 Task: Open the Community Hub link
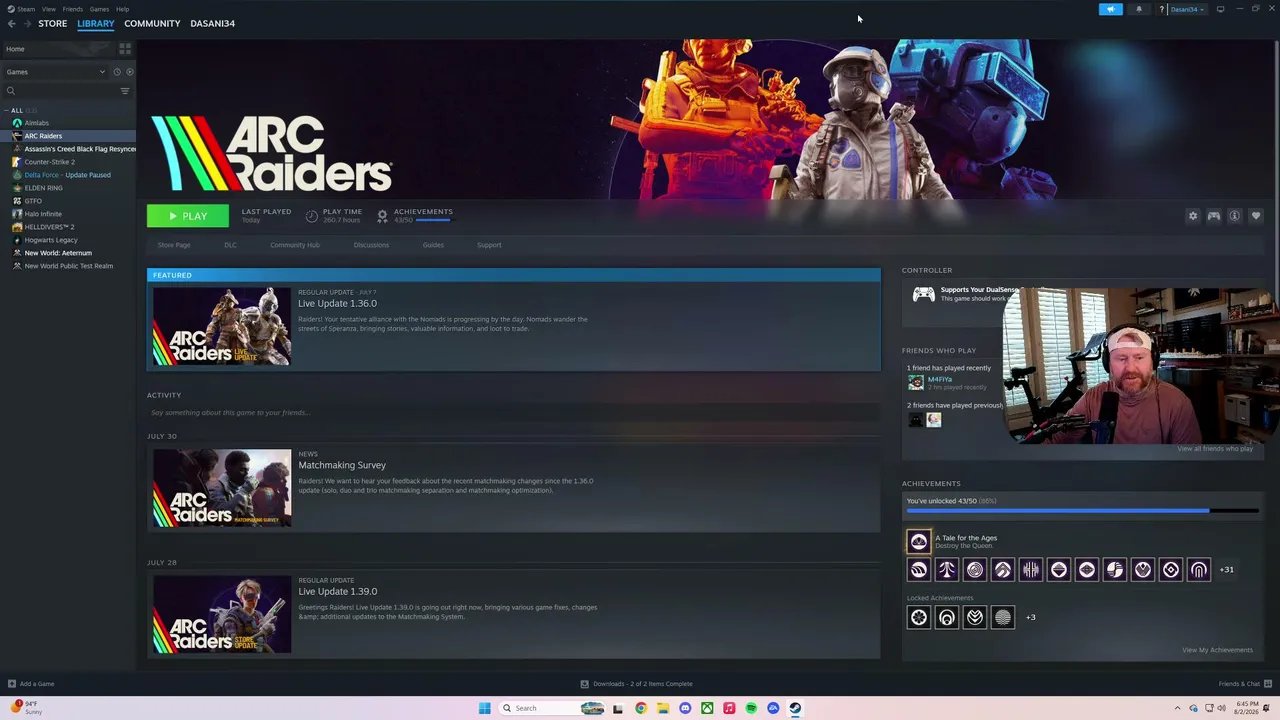294,245
